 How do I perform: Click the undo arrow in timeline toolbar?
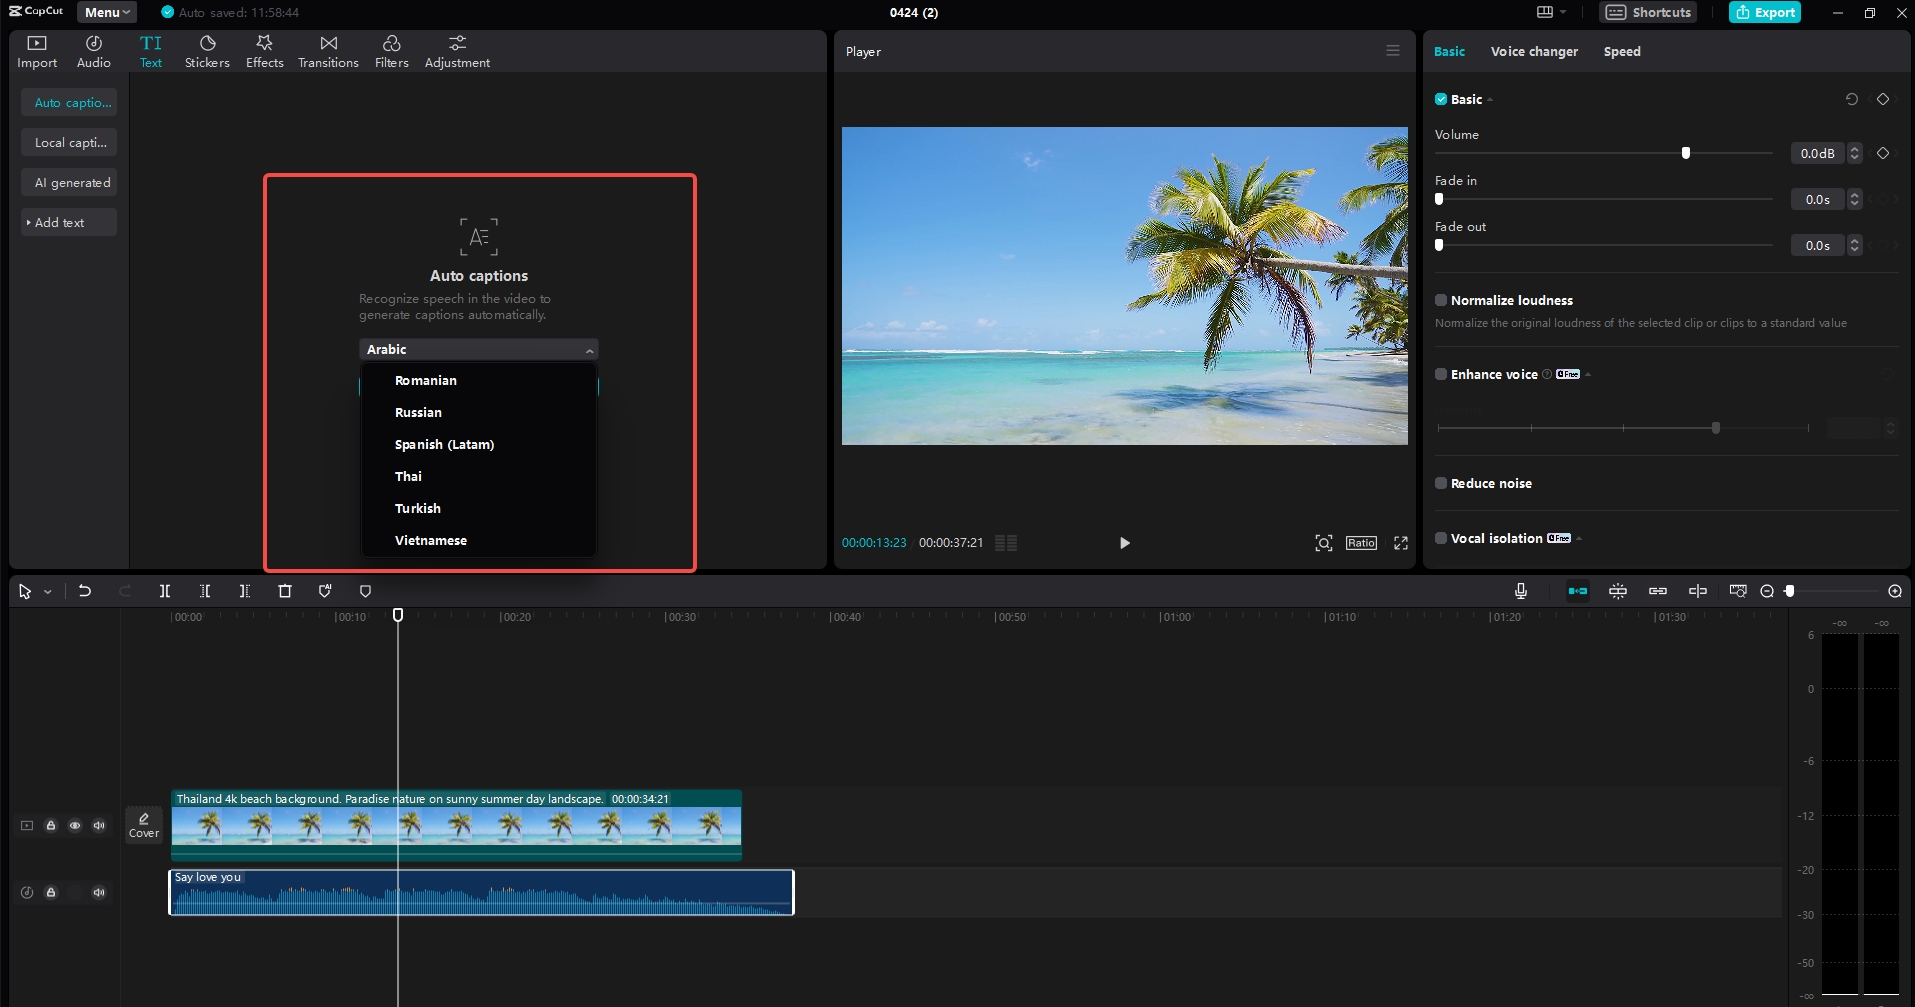coord(85,591)
